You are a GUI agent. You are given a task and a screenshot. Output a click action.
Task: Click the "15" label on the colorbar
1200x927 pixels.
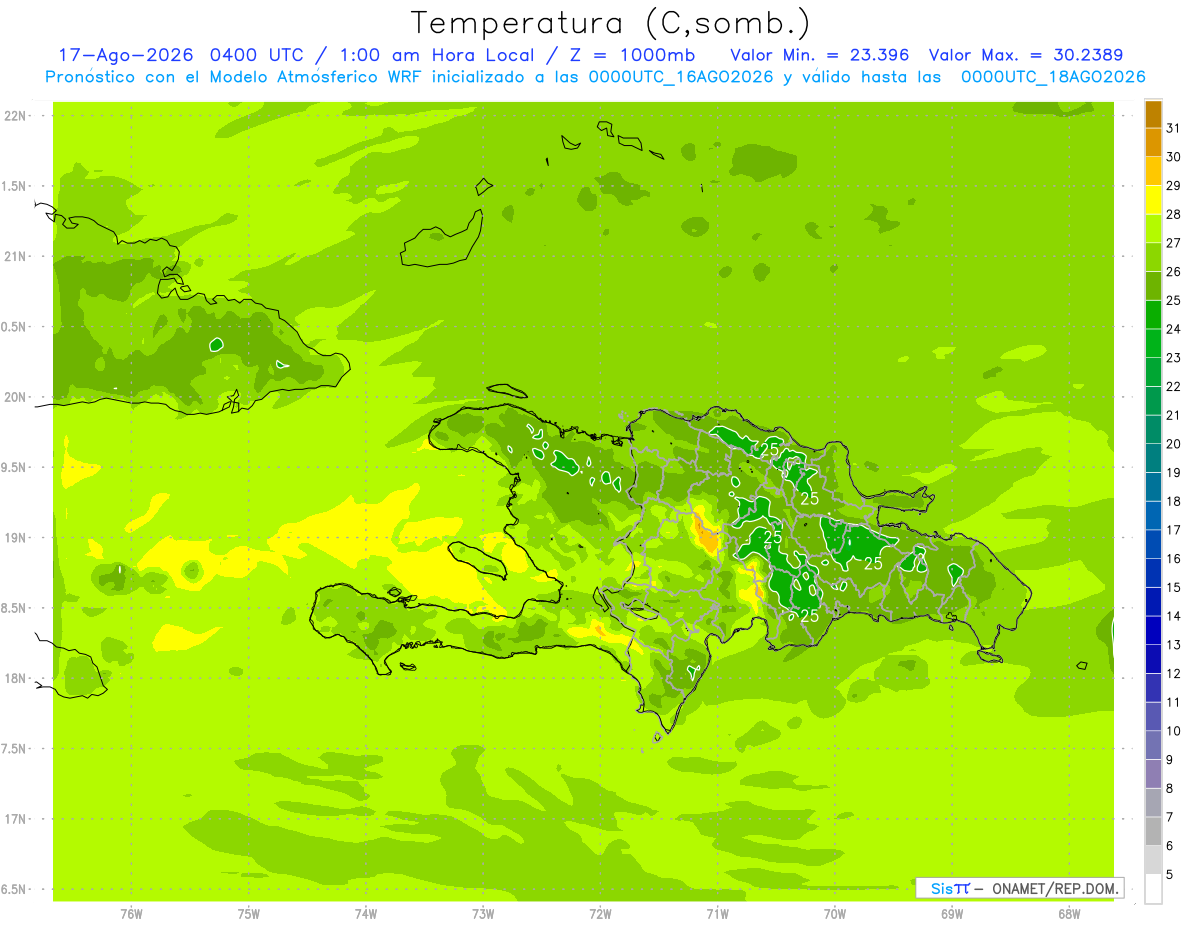point(1174,587)
